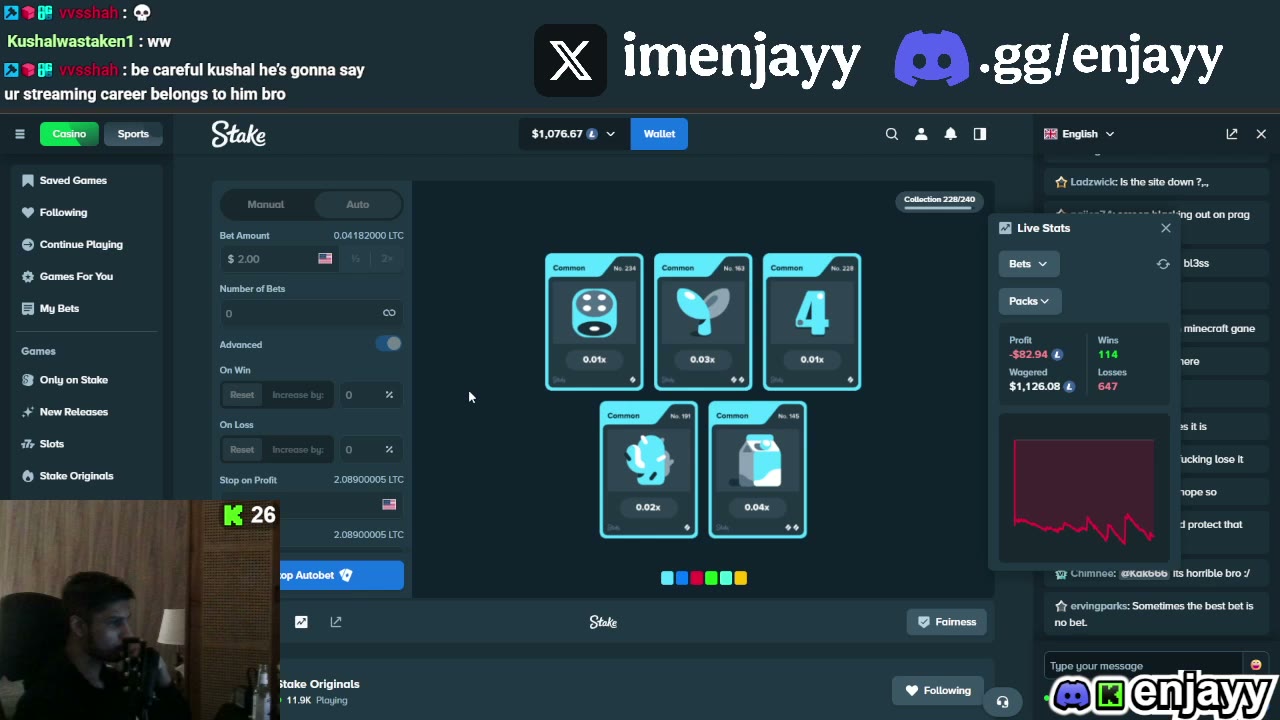
Task: Toggle the chat sidebar panel icon
Action: 980,134
